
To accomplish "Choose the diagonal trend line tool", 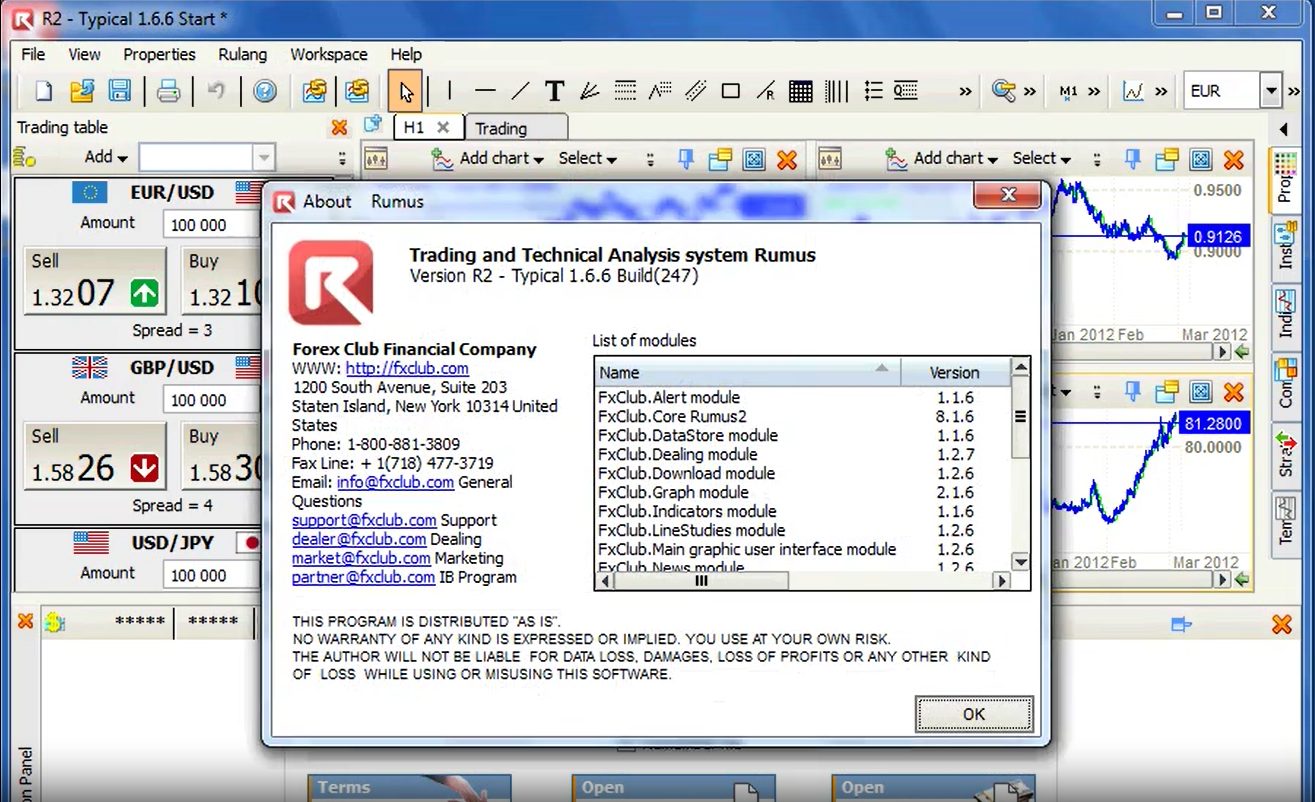I will point(520,91).
